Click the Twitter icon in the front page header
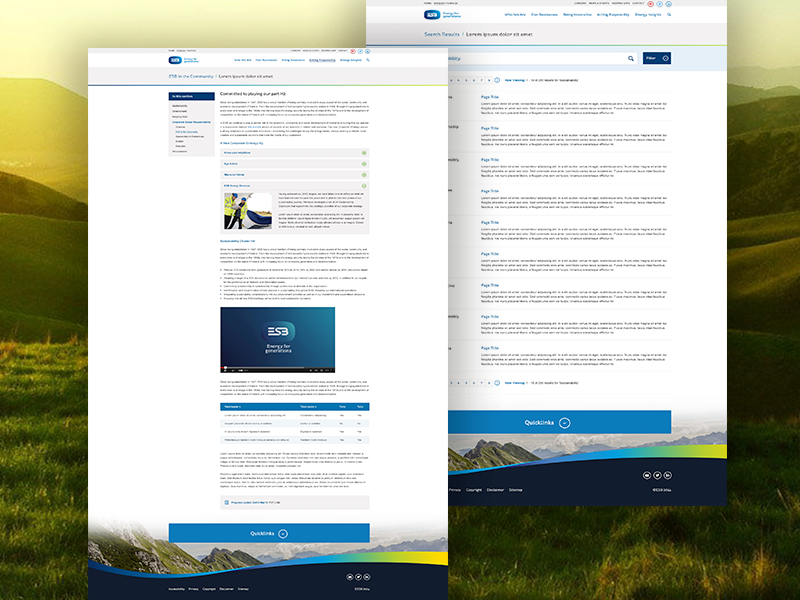 (x=360, y=51)
